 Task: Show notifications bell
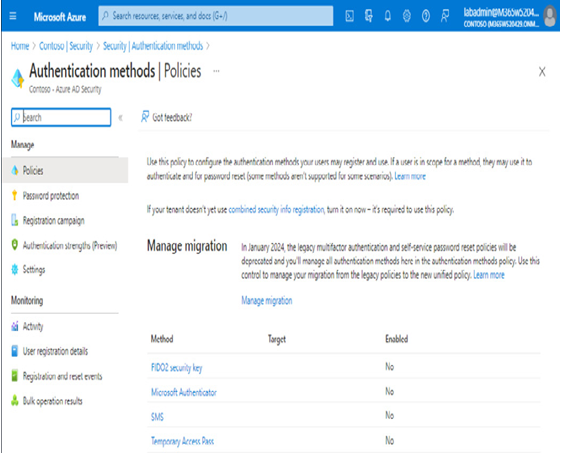pos(387,16)
